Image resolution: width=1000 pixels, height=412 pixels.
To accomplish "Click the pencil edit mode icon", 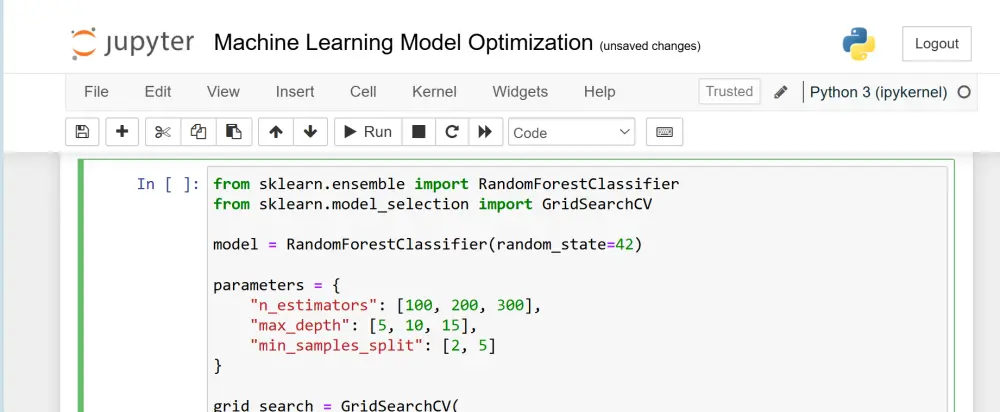I will pyautogui.click(x=781, y=92).
